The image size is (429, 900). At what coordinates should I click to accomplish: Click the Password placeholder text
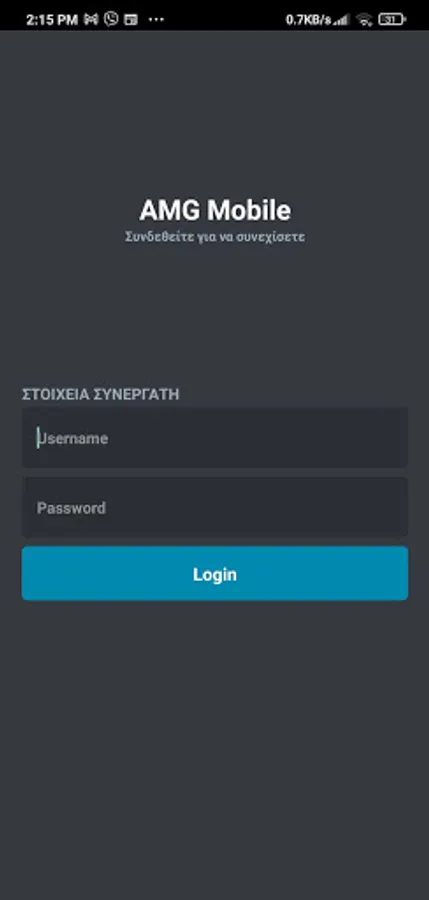(71, 508)
